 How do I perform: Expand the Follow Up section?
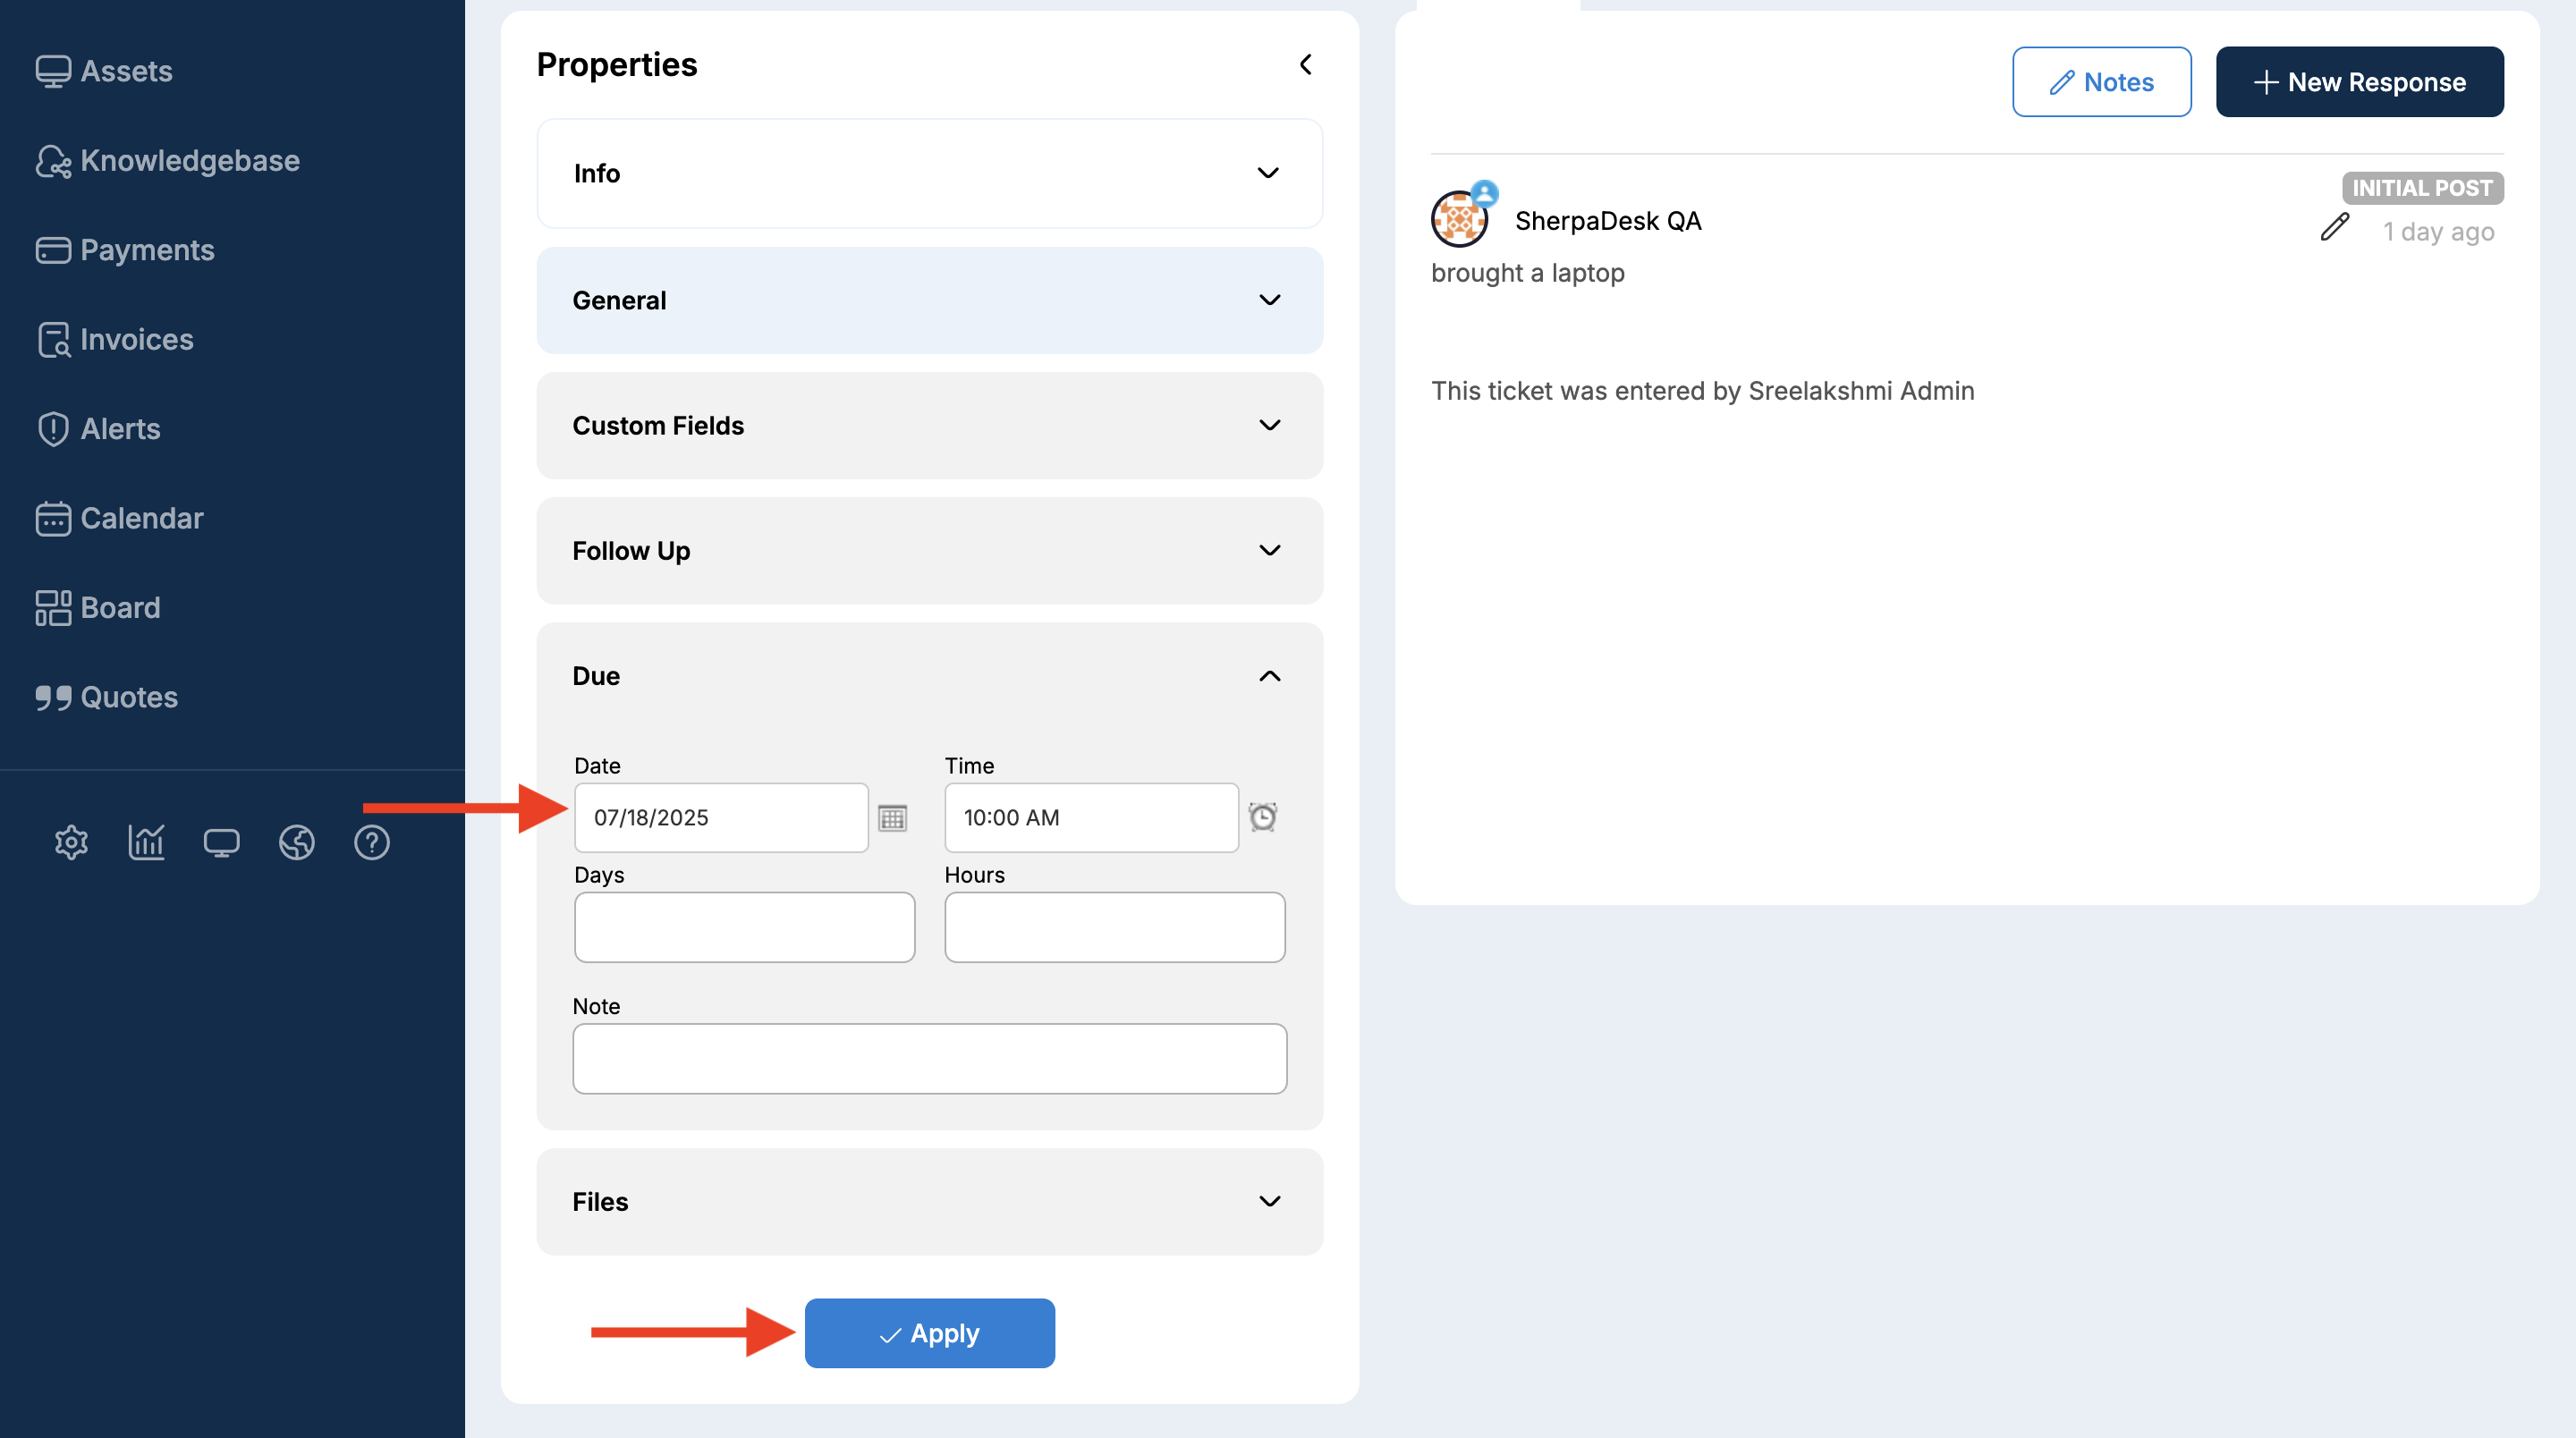tap(929, 550)
